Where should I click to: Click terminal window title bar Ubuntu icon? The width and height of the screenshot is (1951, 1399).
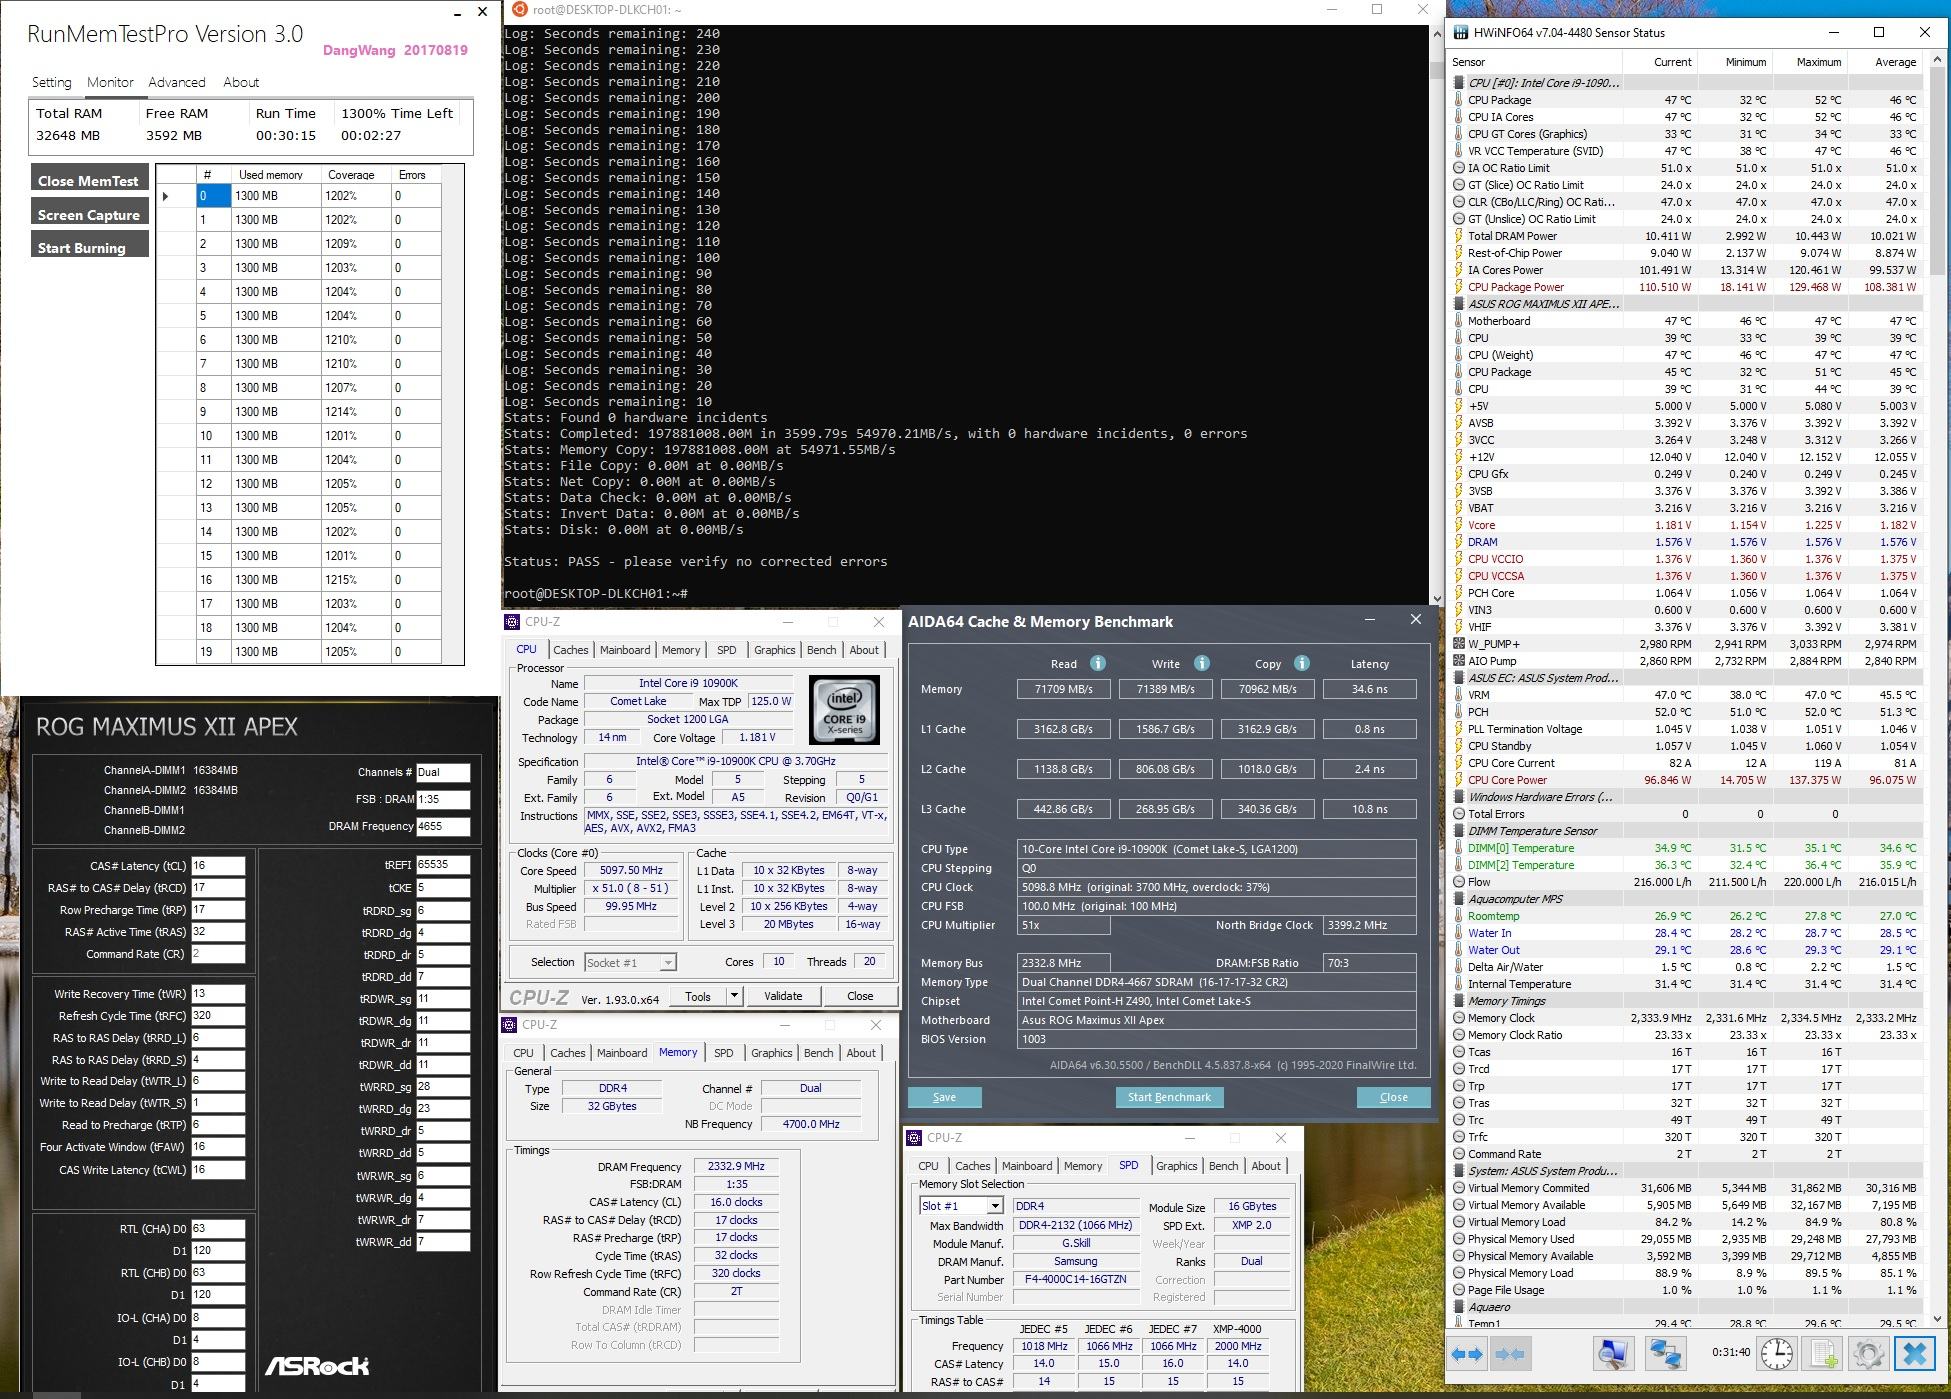tap(518, 9)
